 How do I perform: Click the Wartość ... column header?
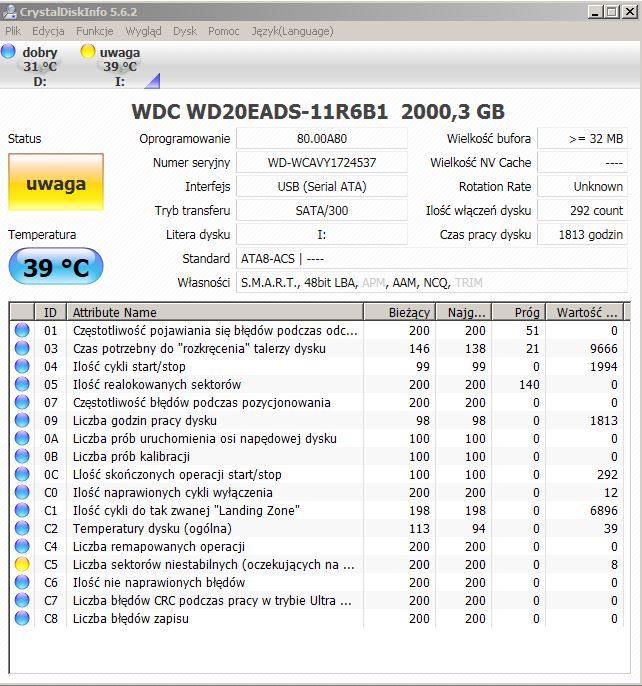tap(585, 312)
